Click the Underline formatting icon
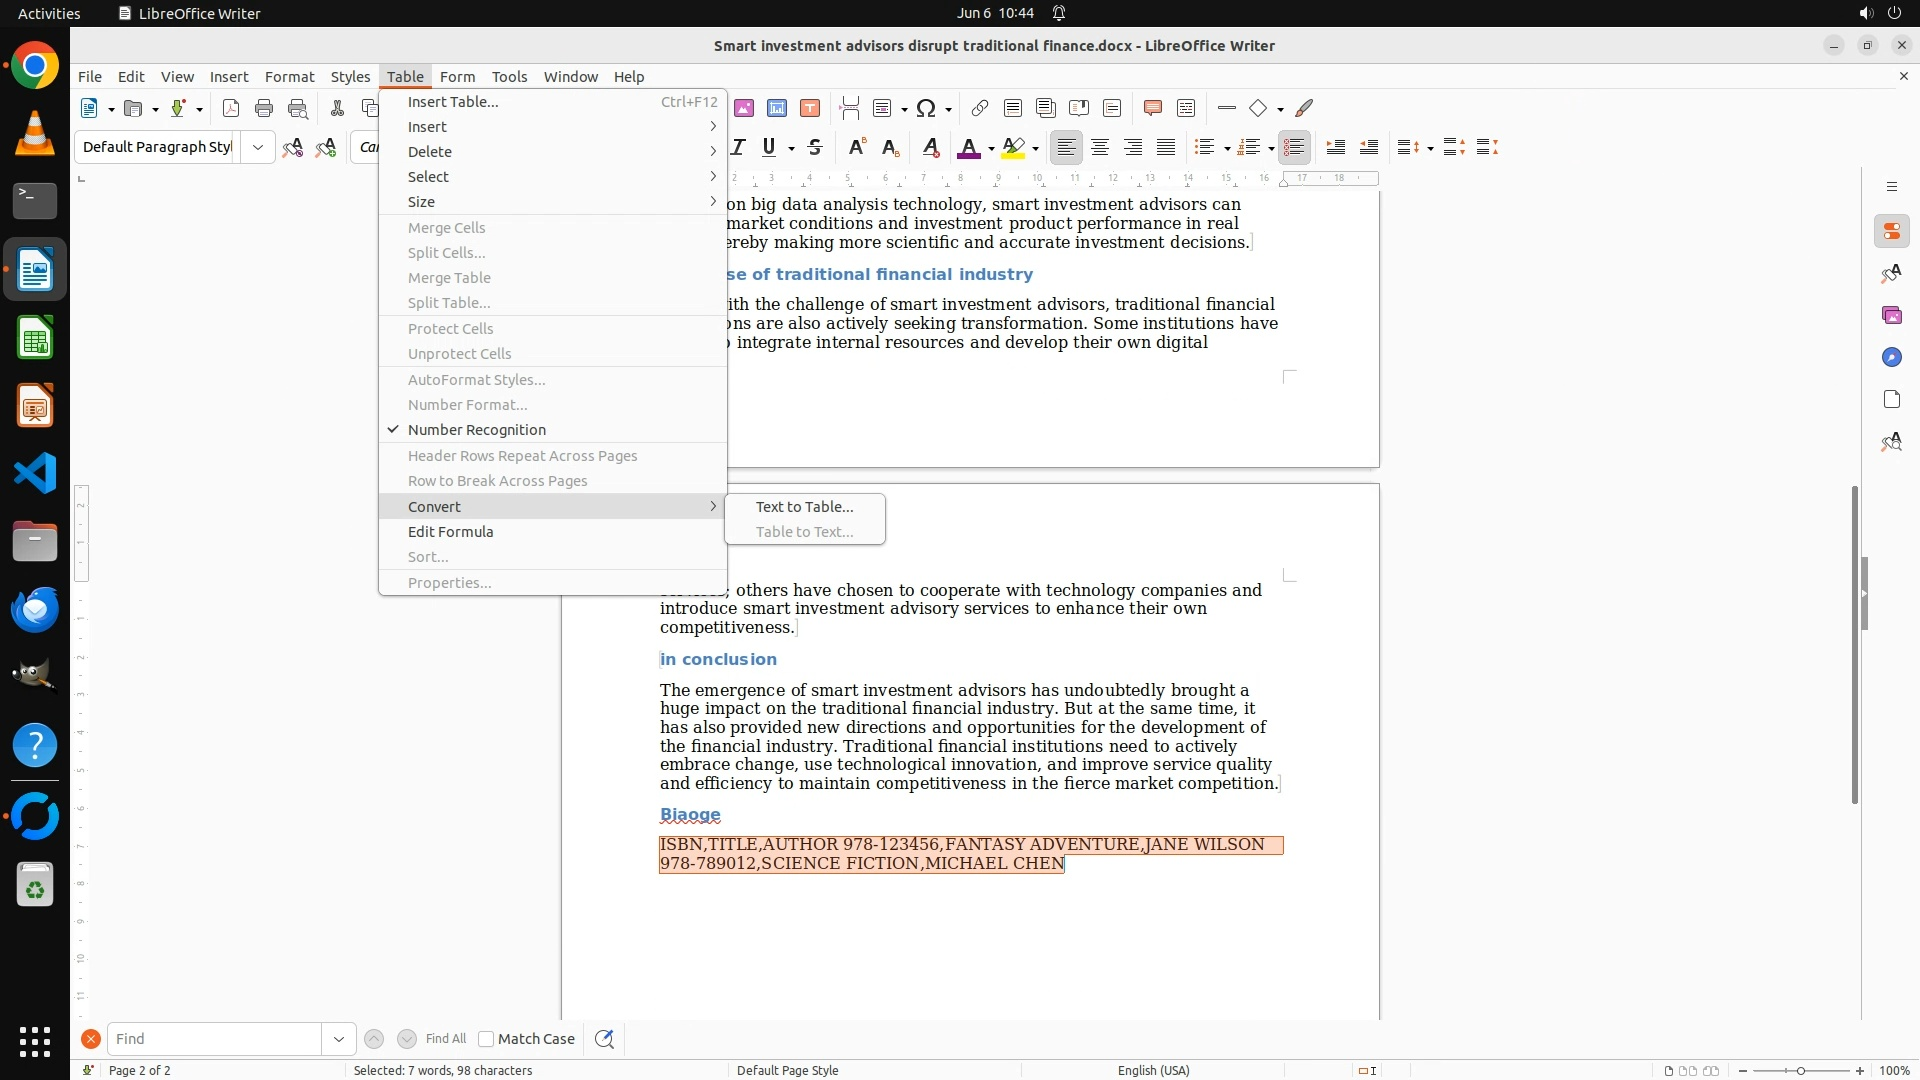Viewport: 1920px width, 1080px height. click(x=768, y=148)
